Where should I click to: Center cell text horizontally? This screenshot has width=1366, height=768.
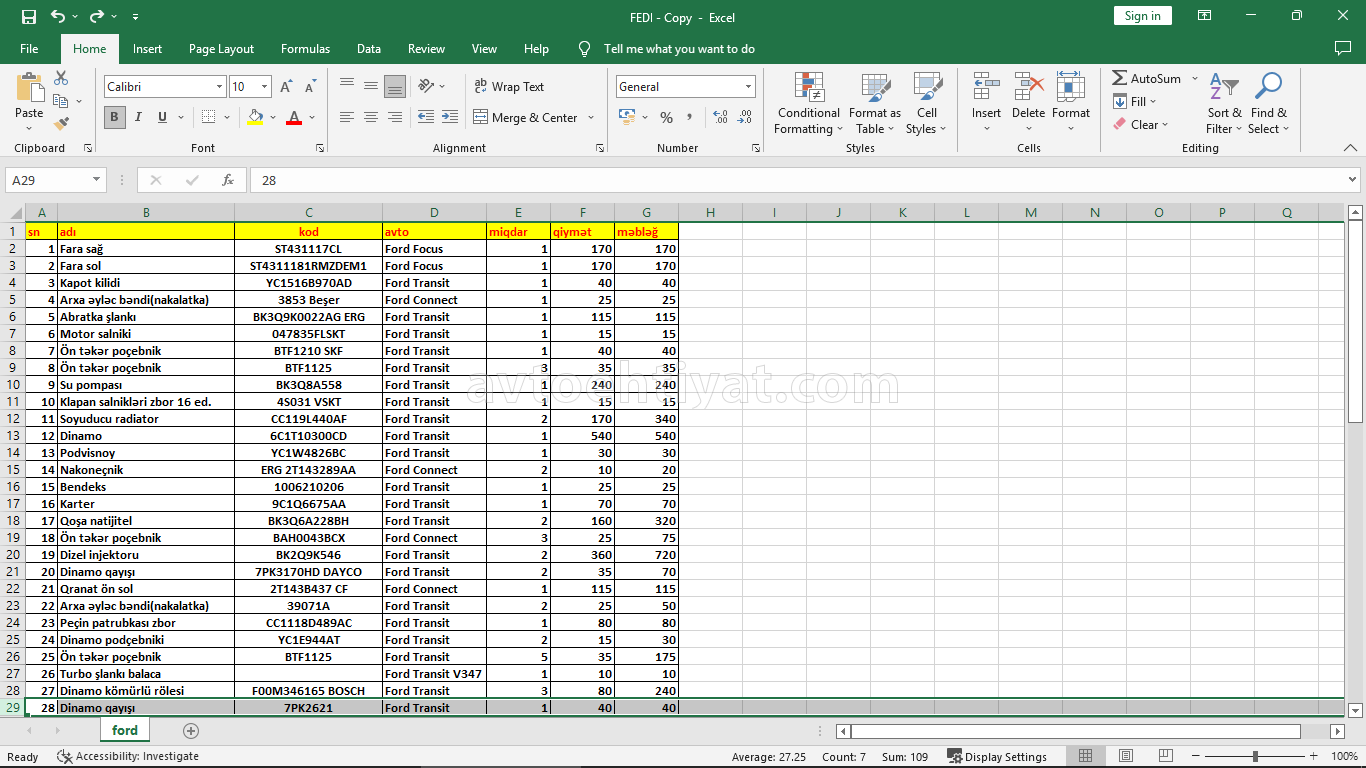pos(371,117)
